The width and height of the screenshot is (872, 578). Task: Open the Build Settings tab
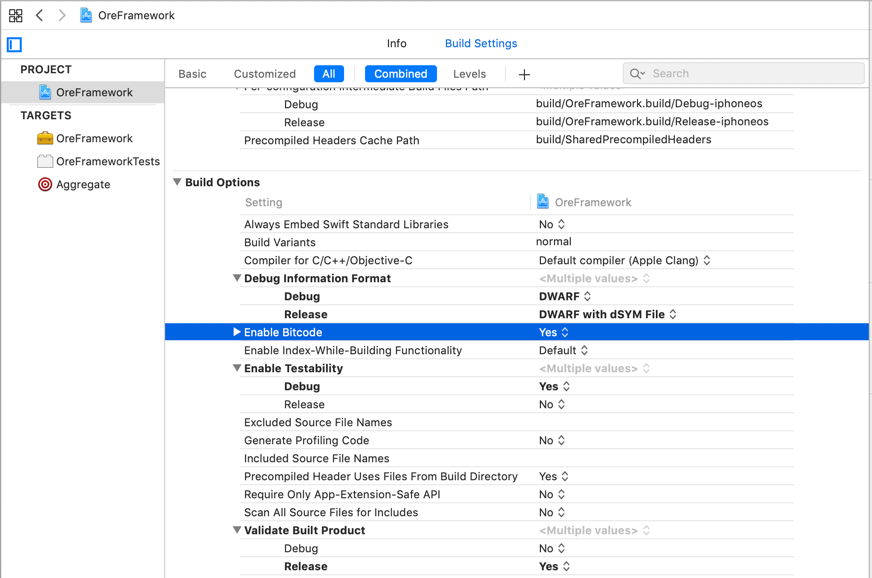(x=480, y=44)
